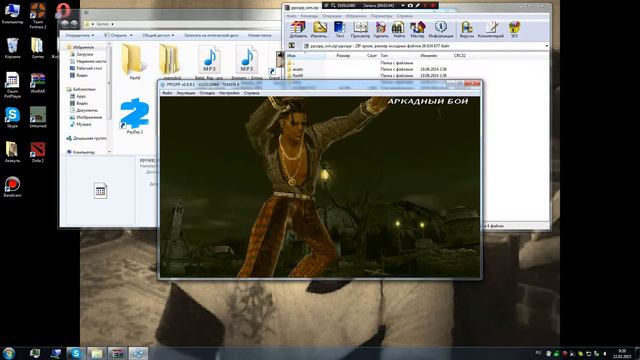This screenshot has height=360, width=640.
Task: Select Компьютер in Explorer sidebar
Action: 81,152
